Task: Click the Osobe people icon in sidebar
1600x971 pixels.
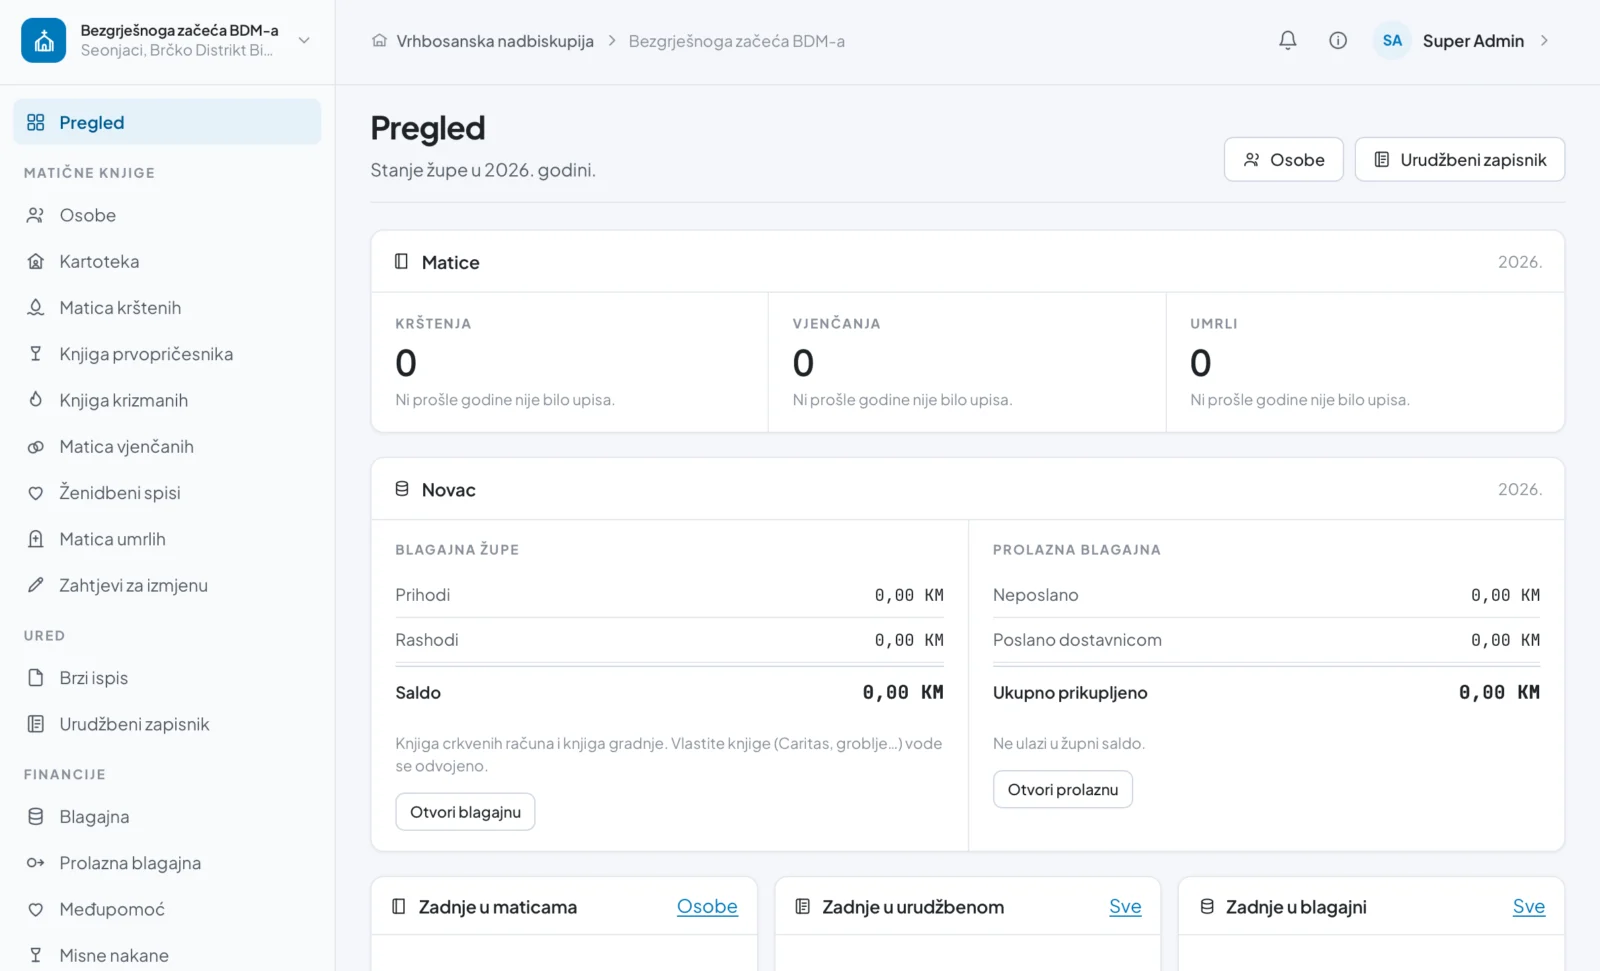Action: point(36,215)
